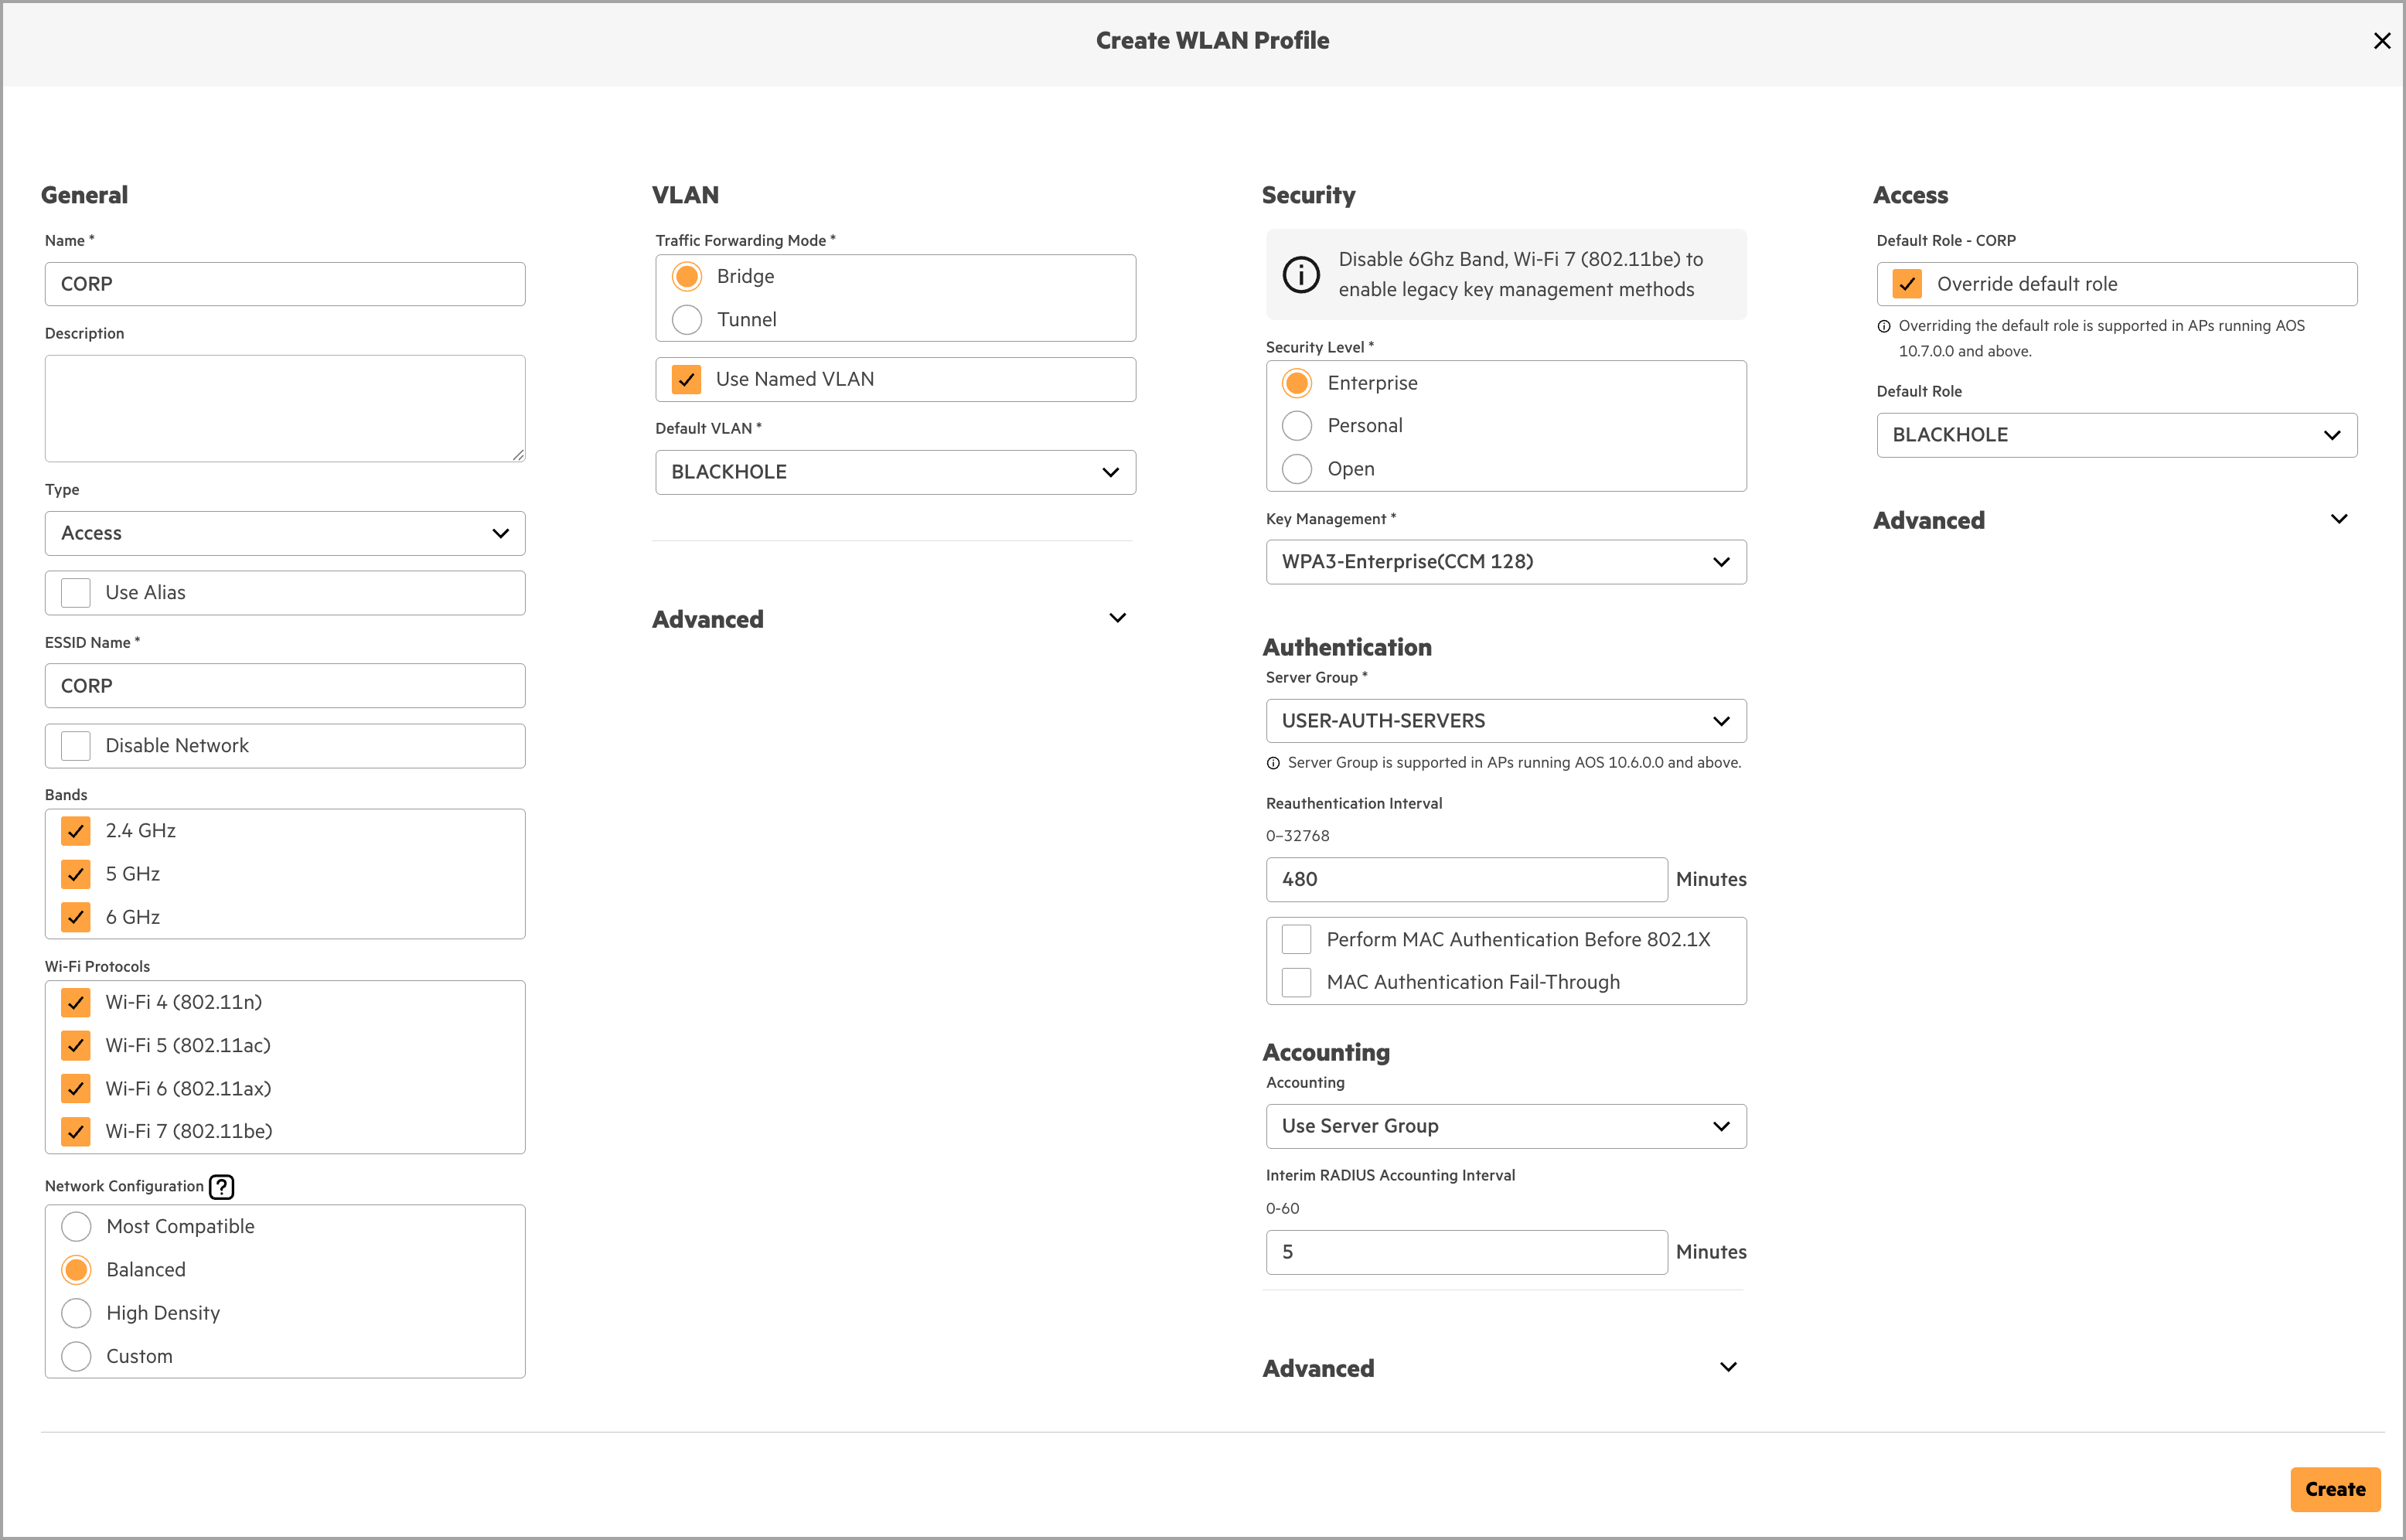
Task: Select Enterprise security level
Action: pyautogui.click(x=1297, y=383)
